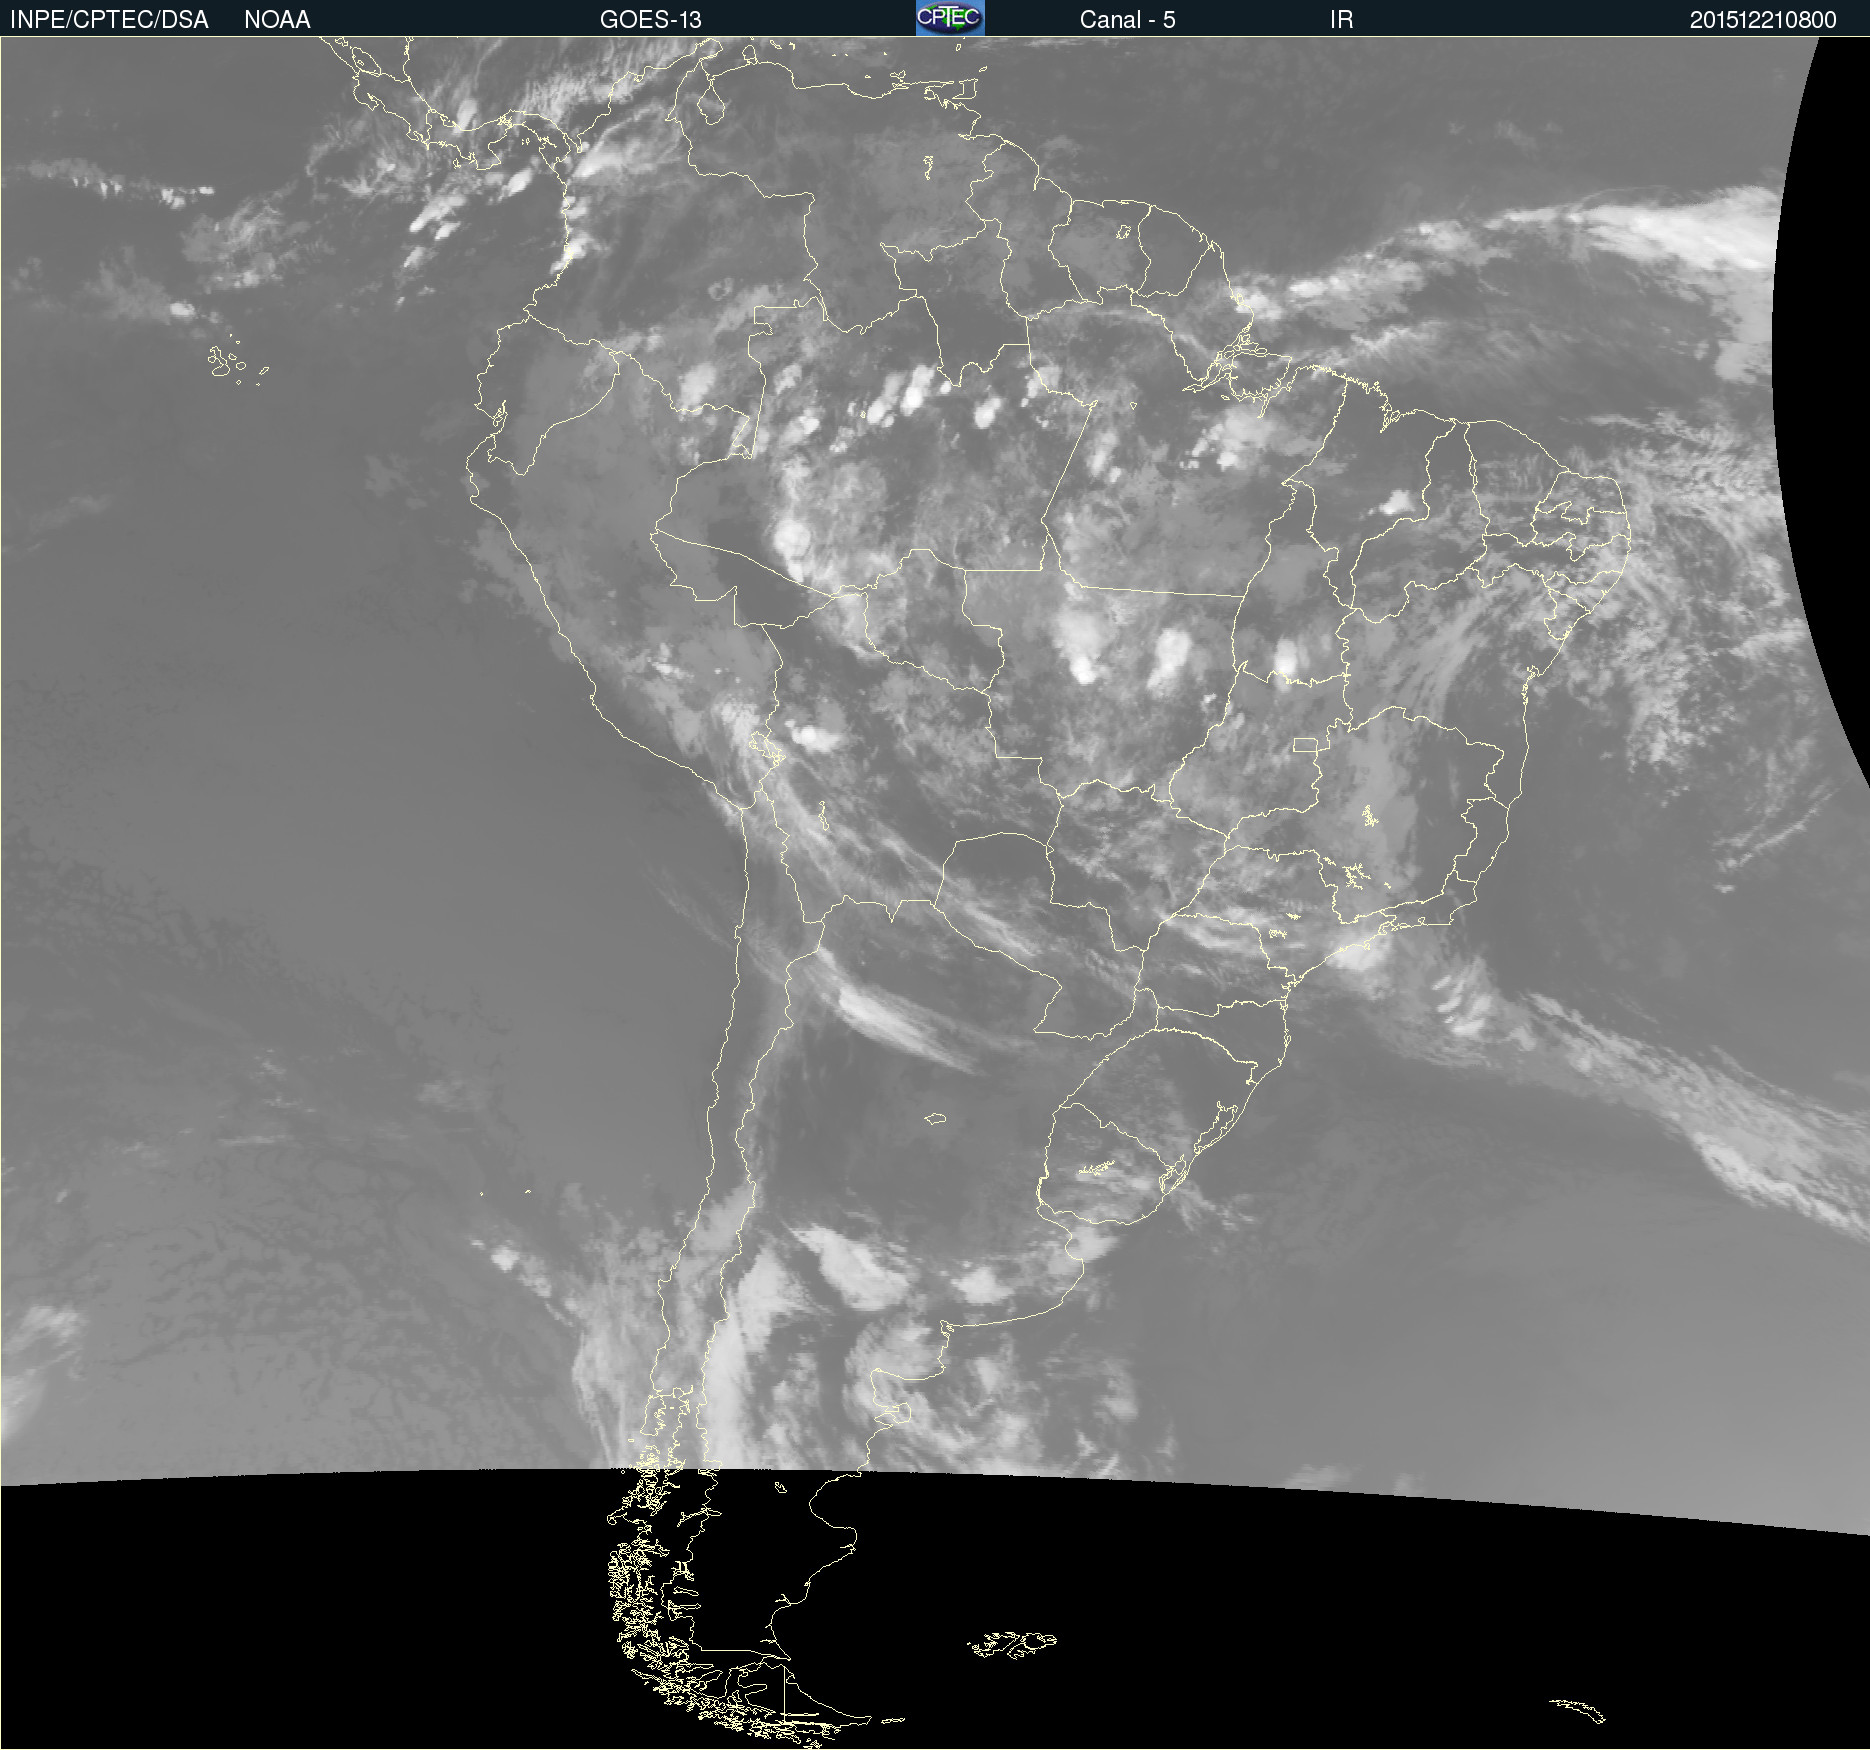Click the CPTEC logo in header
The image size is (1870, 1750).
950,18
